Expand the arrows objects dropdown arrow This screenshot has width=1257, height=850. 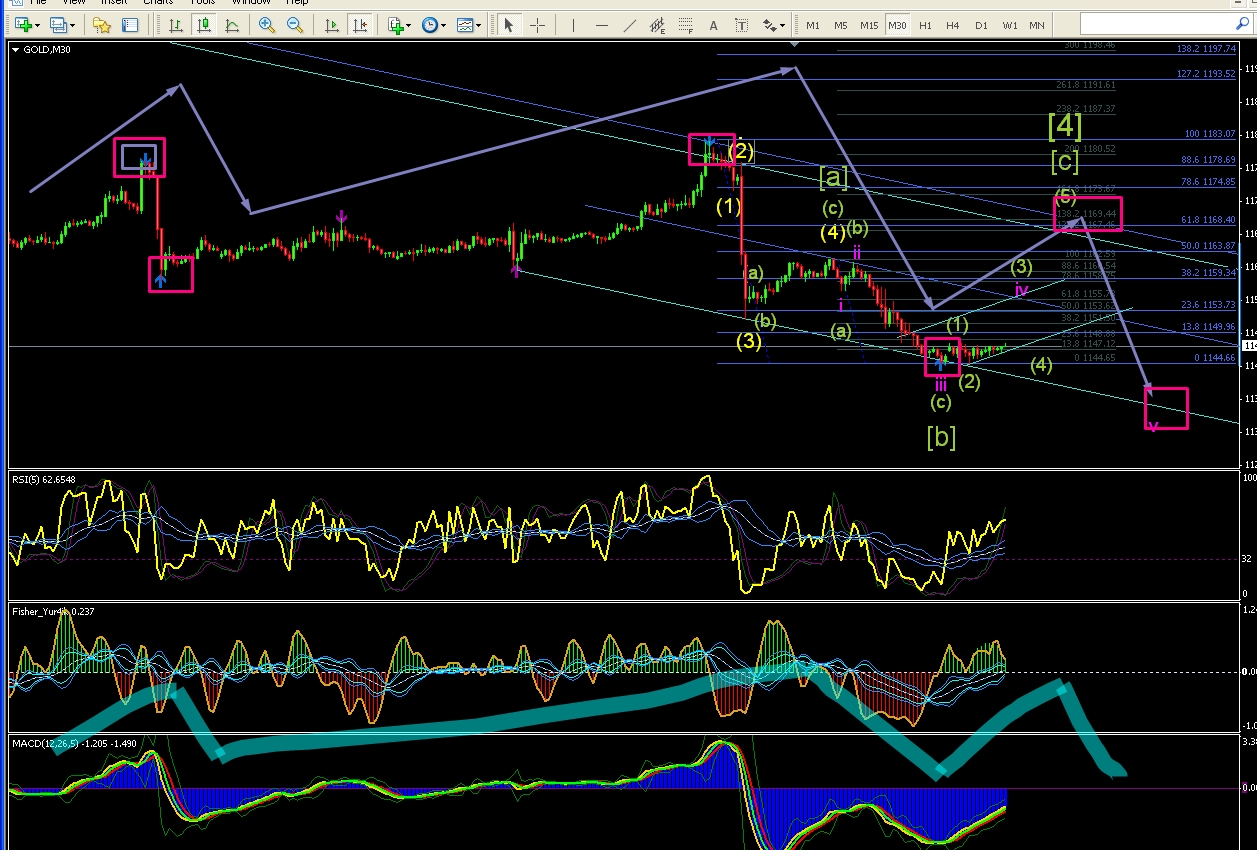click(783, 25)
